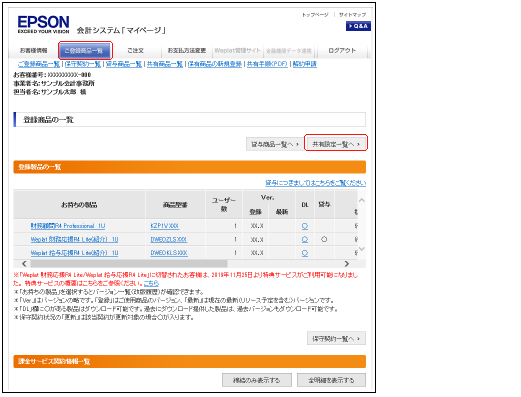Click the 継続のみ表示する button

[257, 380]
